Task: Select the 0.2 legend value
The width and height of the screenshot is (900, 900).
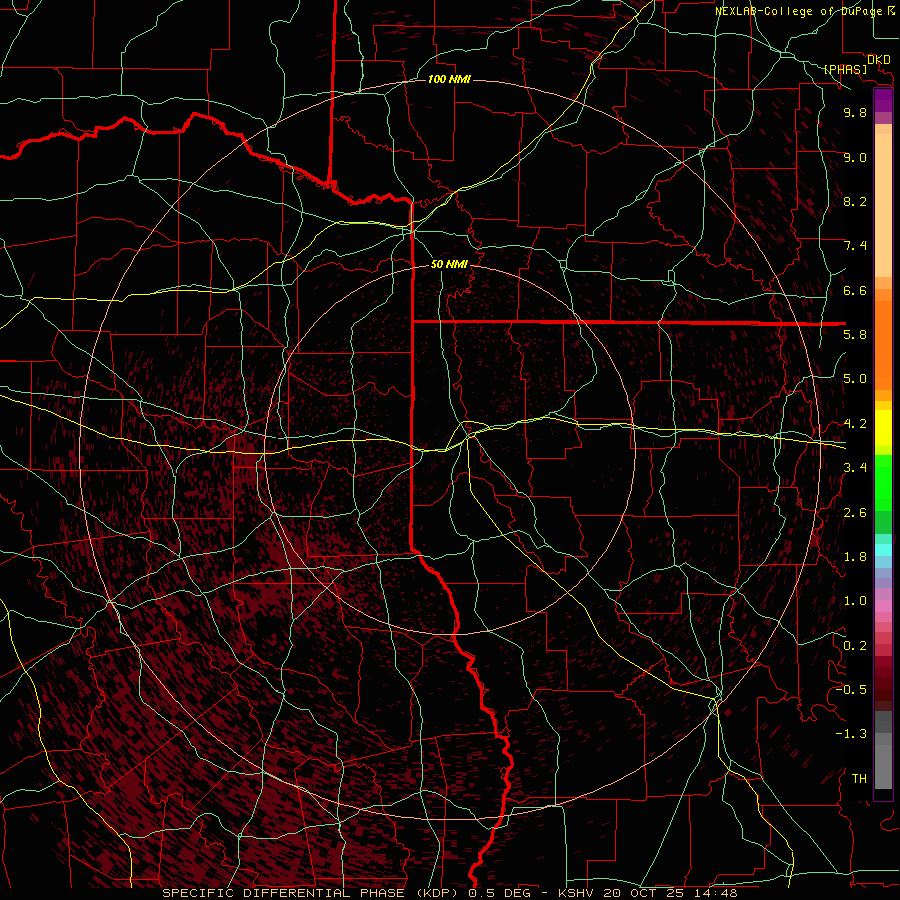Action: click(x=855, y=646)
